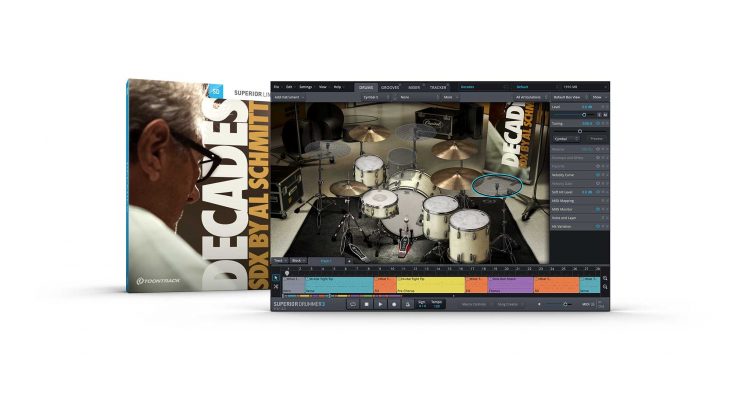Click the Preview button
735x400 pixels.
594,139
